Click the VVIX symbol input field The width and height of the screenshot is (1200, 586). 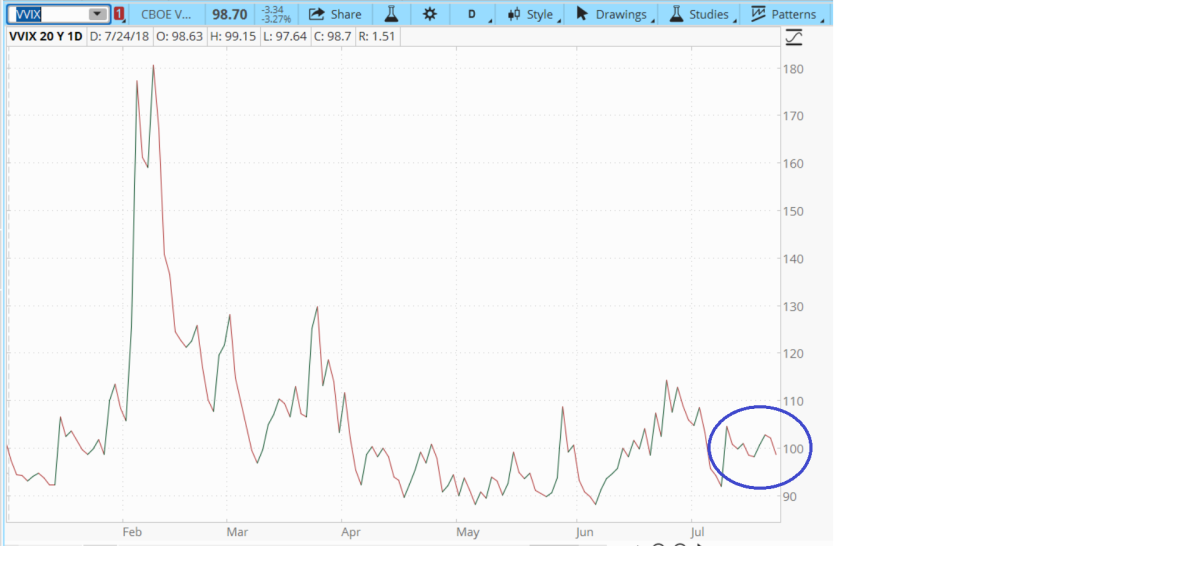pos(46,14)
